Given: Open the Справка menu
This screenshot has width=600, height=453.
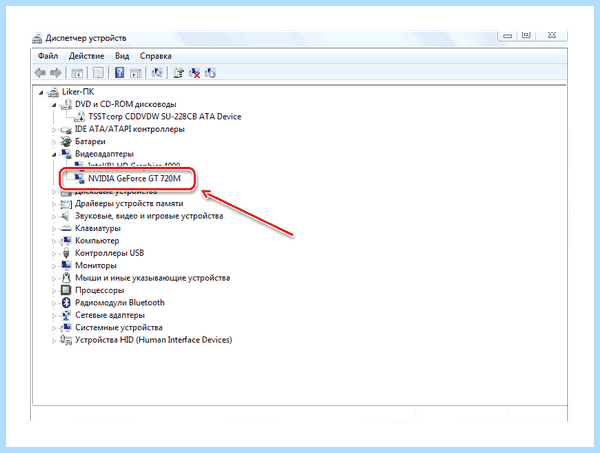Looking at the screenshot, I should tap(155, 56).
